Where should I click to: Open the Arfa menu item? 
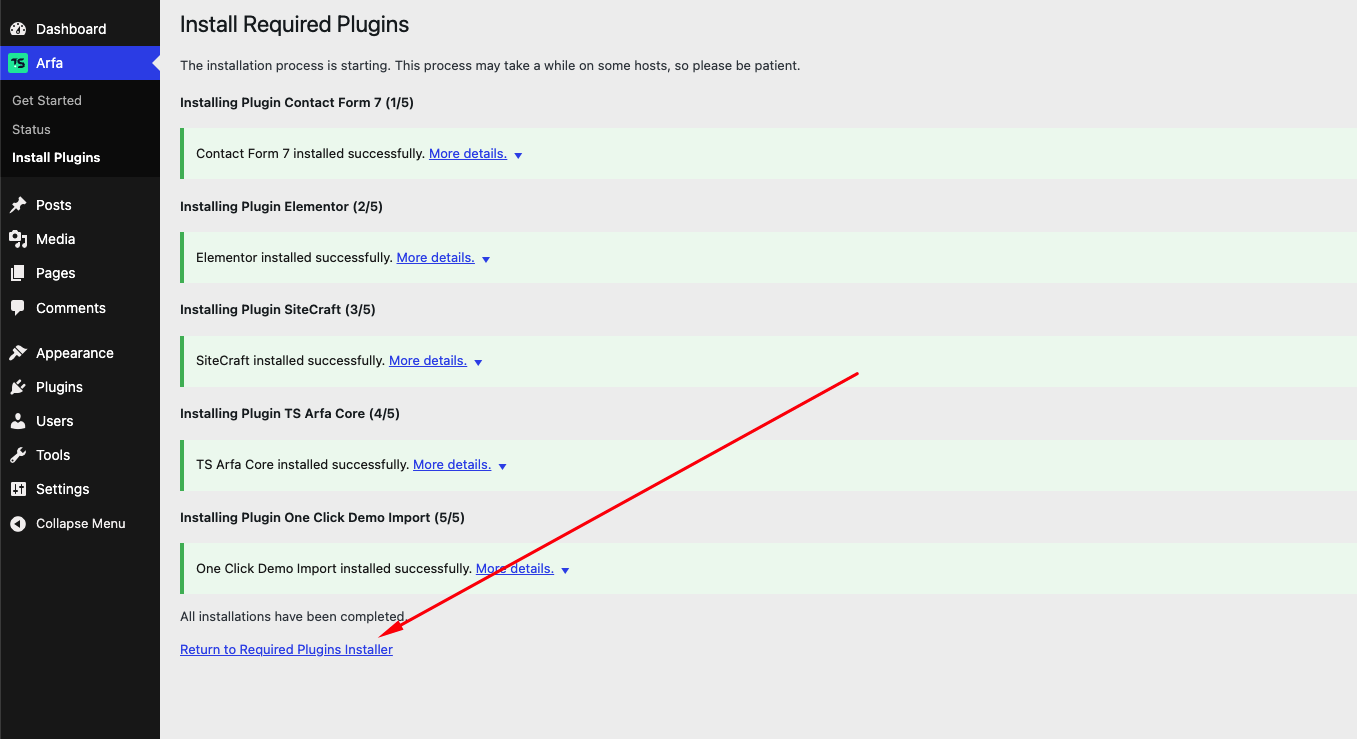point(80,63)
